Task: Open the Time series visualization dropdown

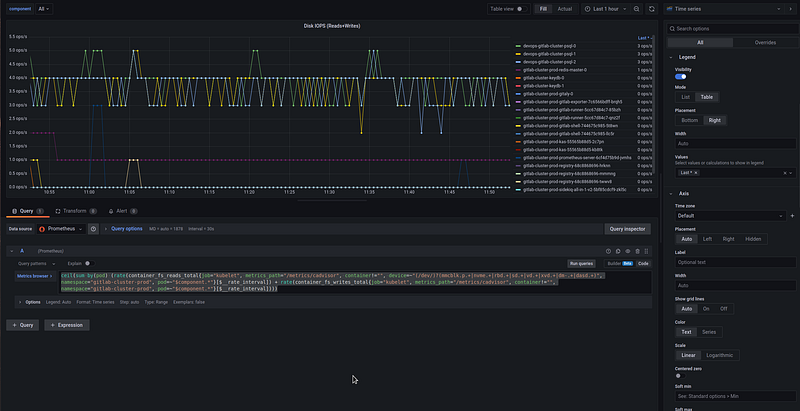Action: [x=723, y=9]
